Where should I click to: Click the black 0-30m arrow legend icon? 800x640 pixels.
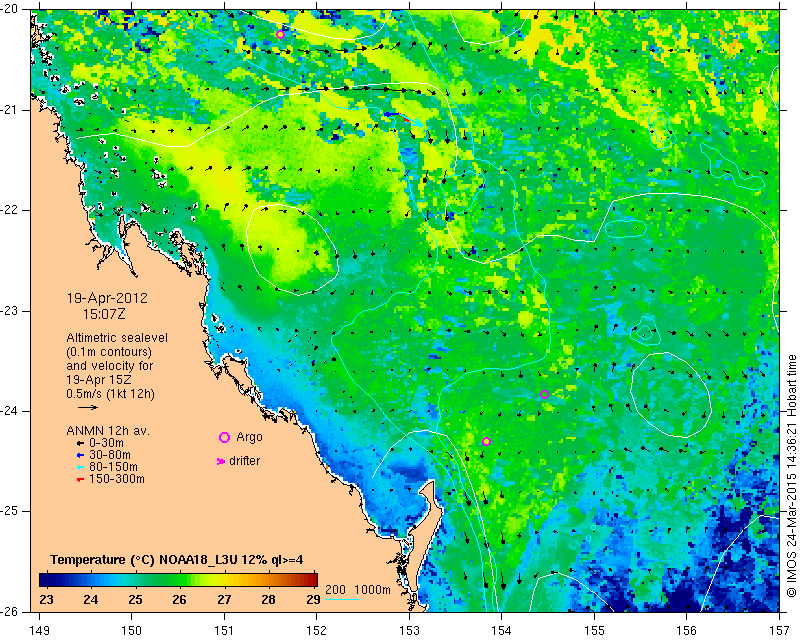[80, 444]
